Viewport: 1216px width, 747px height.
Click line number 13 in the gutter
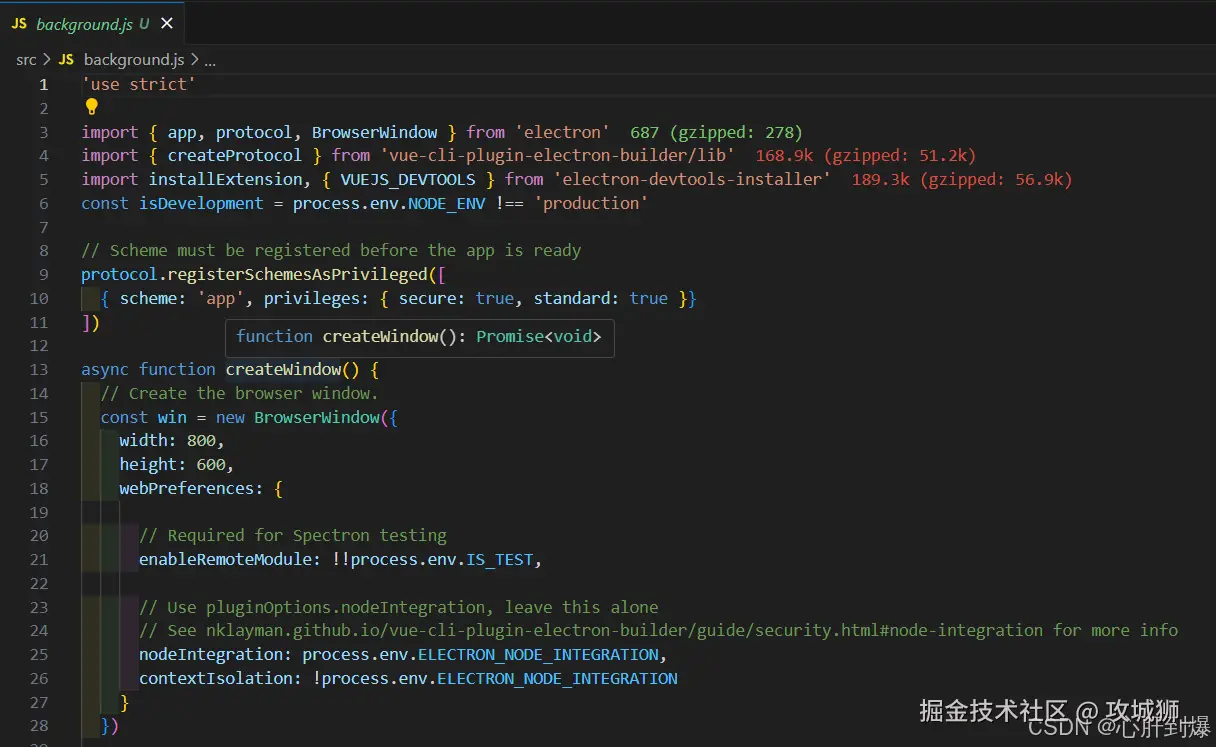point(39,370)
